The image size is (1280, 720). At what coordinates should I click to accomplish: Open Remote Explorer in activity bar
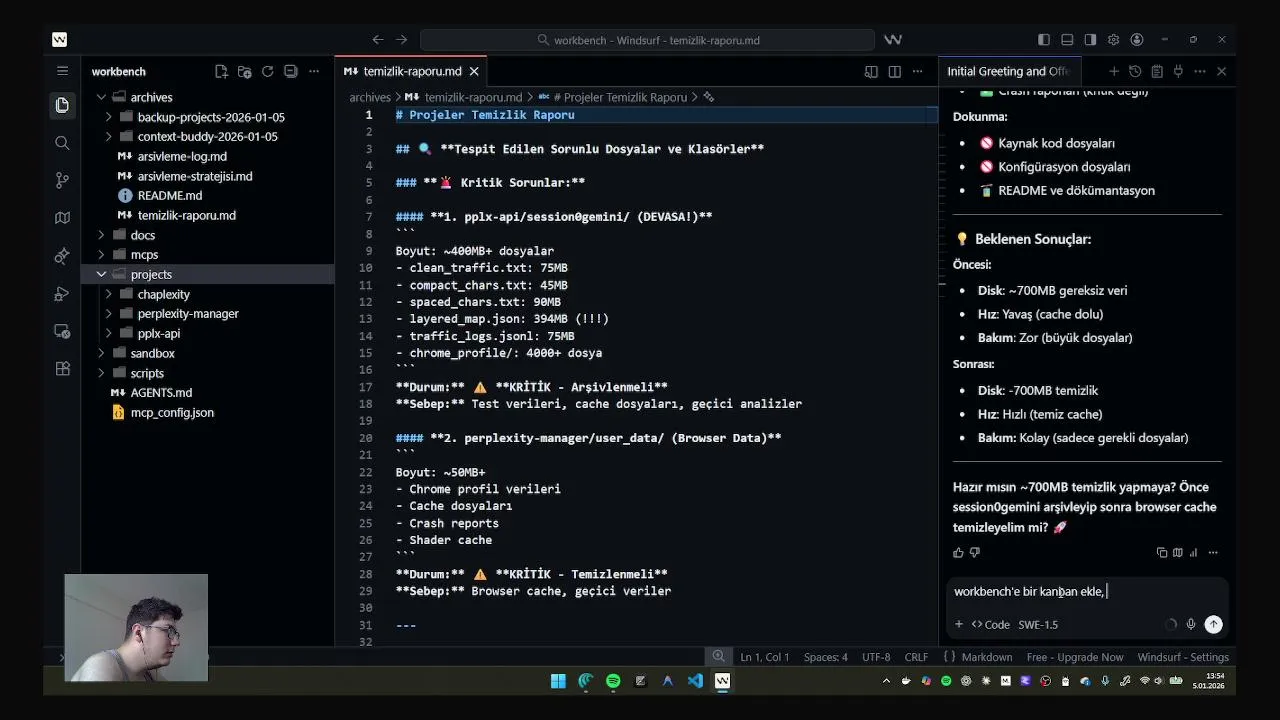coord(62,331)
